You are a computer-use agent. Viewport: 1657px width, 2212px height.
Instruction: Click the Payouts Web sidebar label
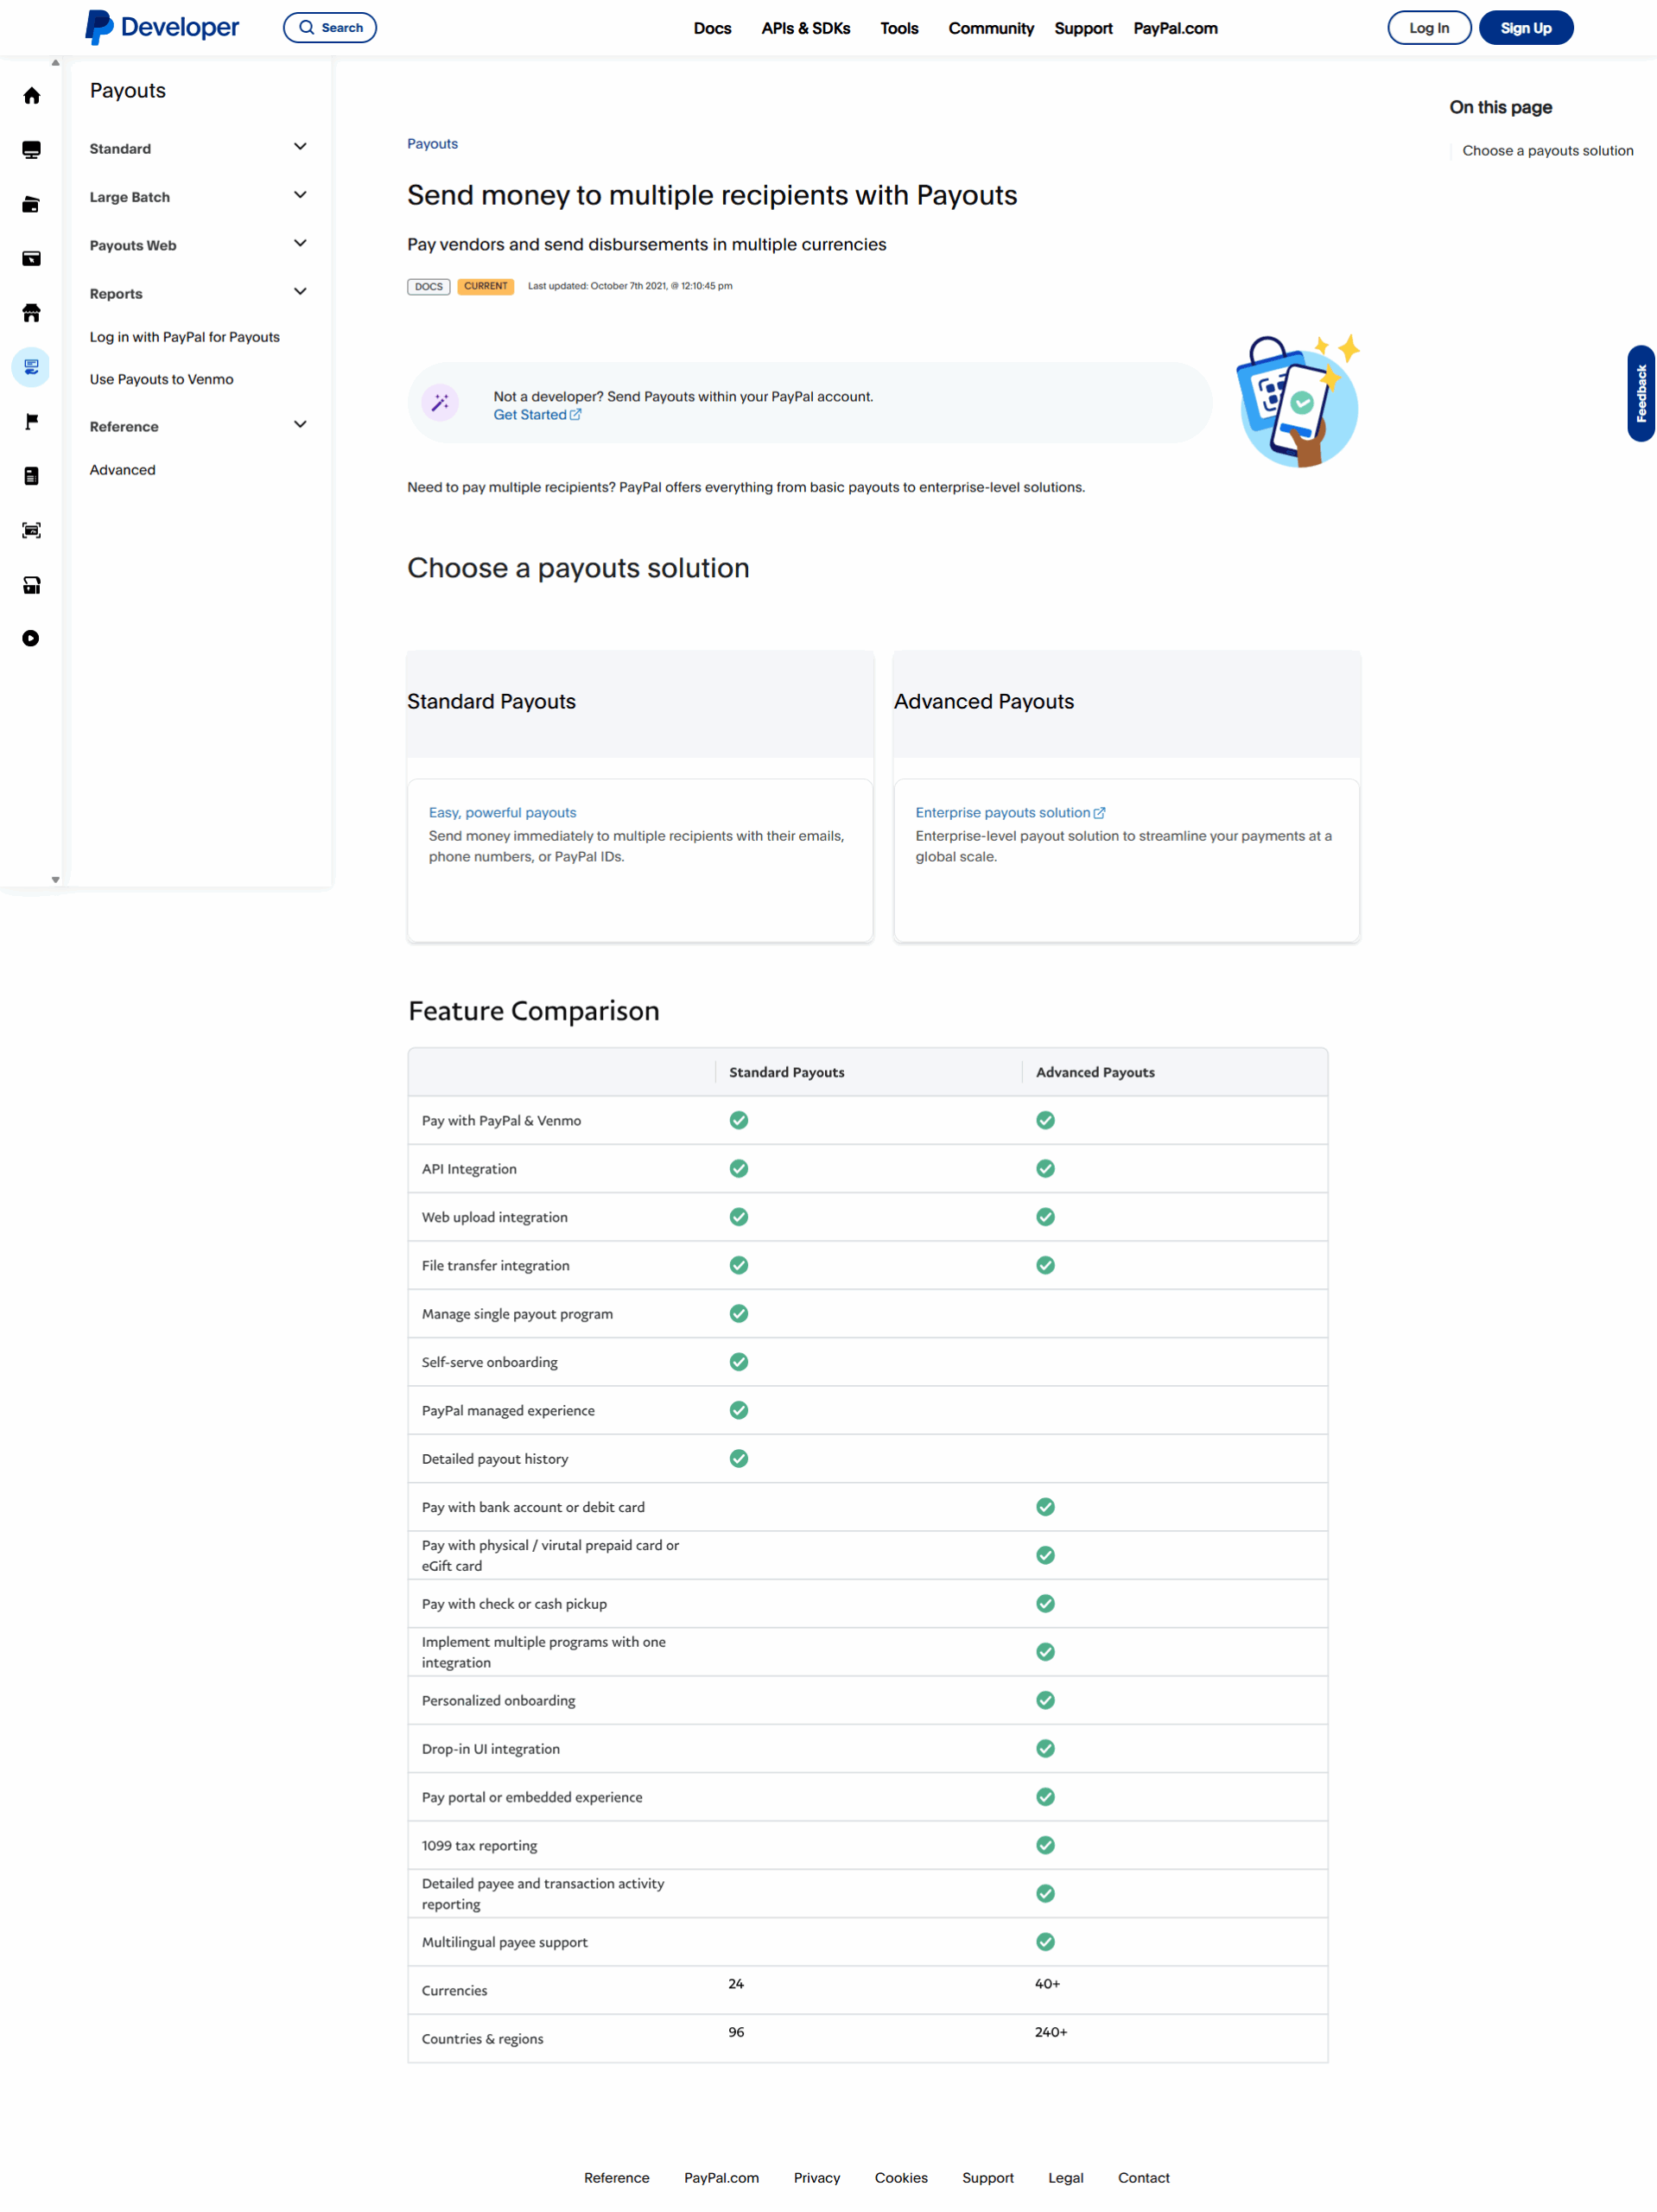(x=133, y=245)
